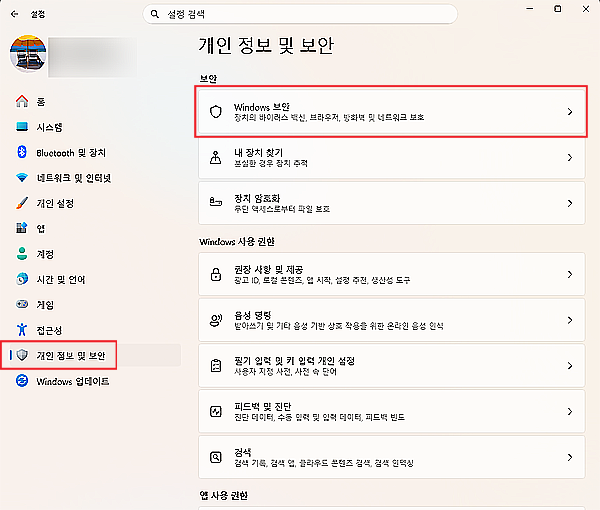600x510 pixels.
Task: Open Windows 보안 settings title
Action: click(262, 107)
